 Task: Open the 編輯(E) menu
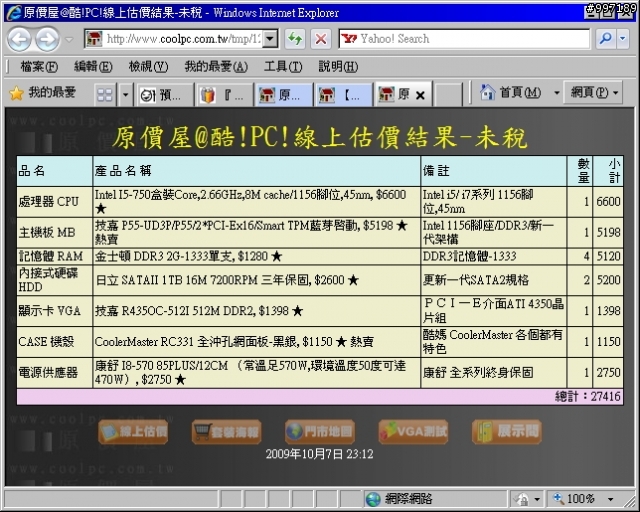93,66
